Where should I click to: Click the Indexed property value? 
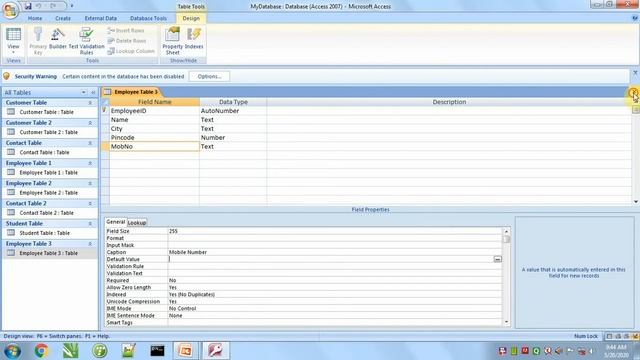point(335,294)
